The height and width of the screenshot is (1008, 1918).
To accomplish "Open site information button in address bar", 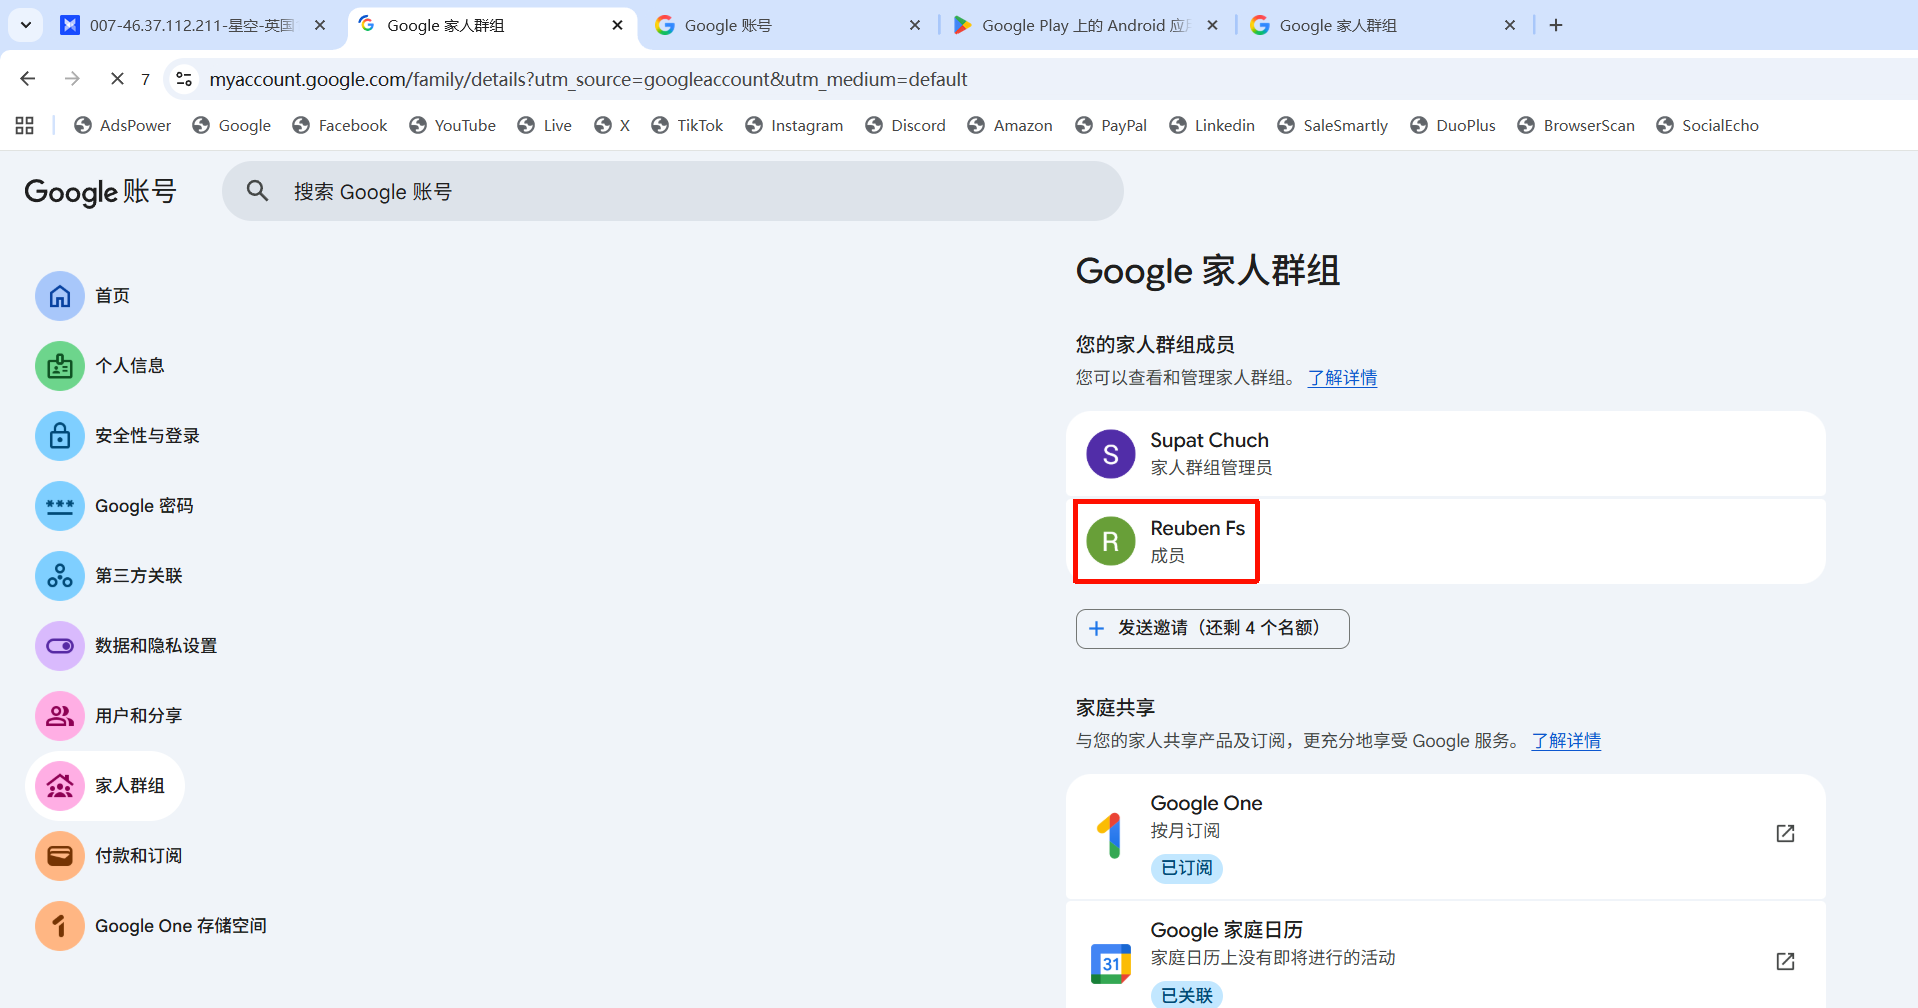I will pyautogui.click(x=184, y=79).
